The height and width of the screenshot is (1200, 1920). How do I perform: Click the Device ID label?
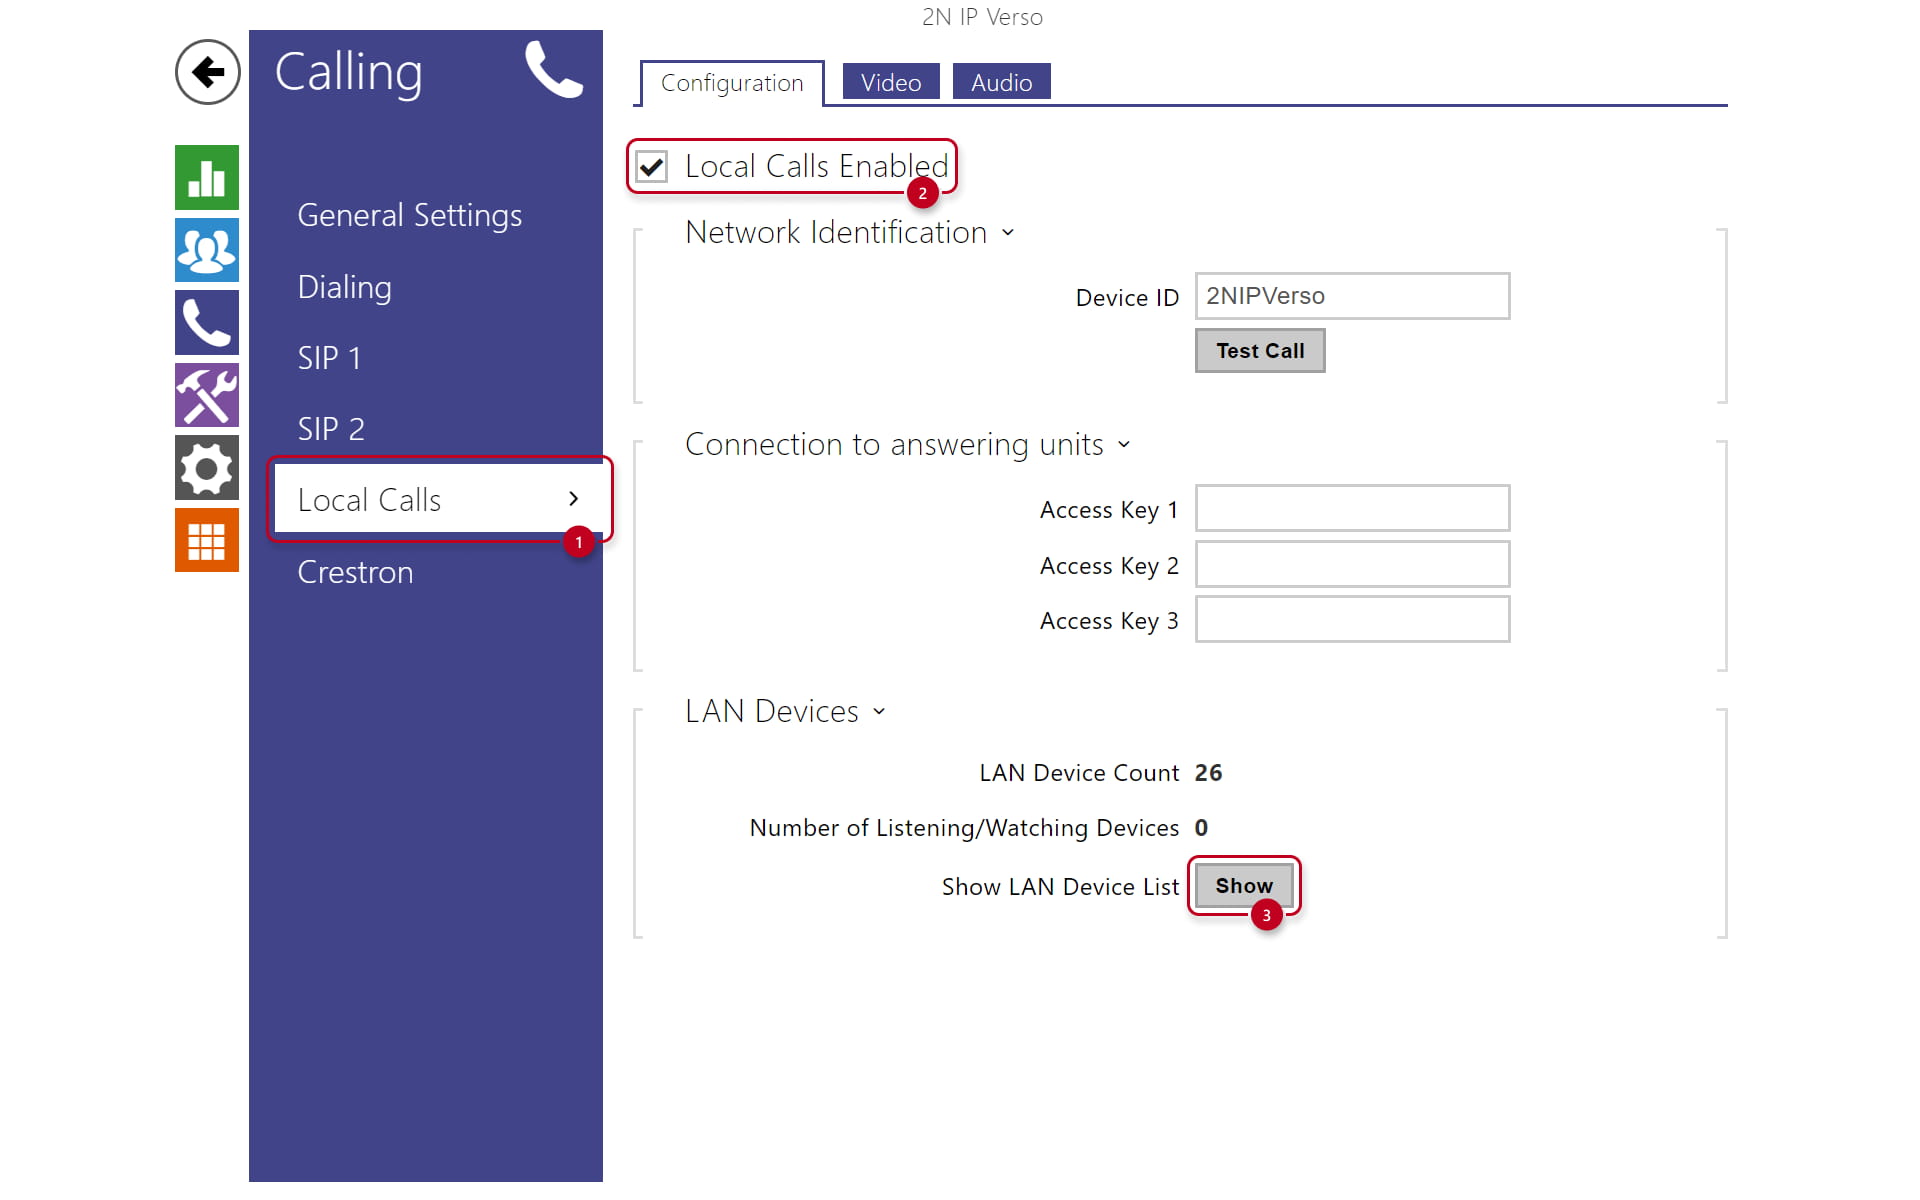click(1127, 298)
